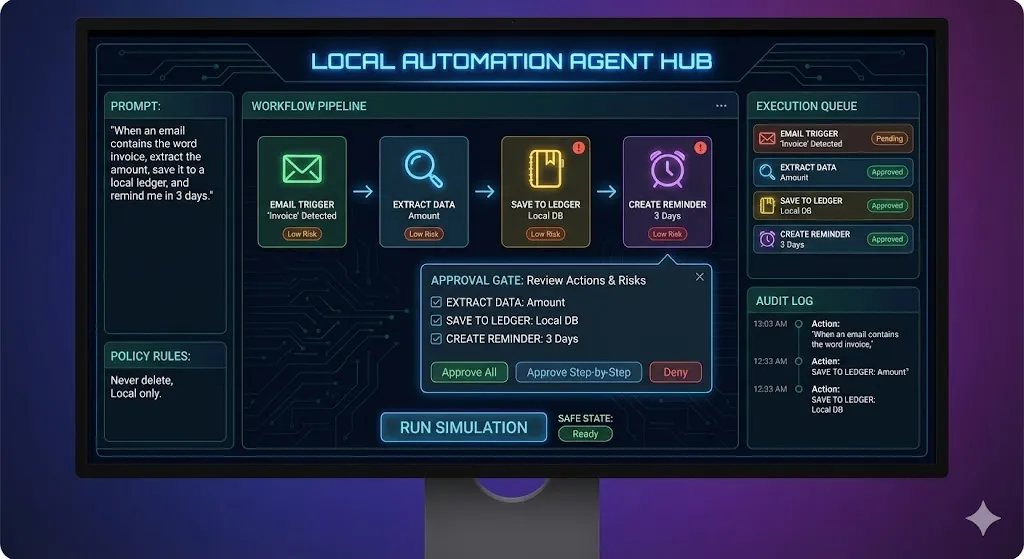The height and width of the screenshot is (559, 1024).
Task: Click the Ready safe state badge
Action: coord(585,434)
